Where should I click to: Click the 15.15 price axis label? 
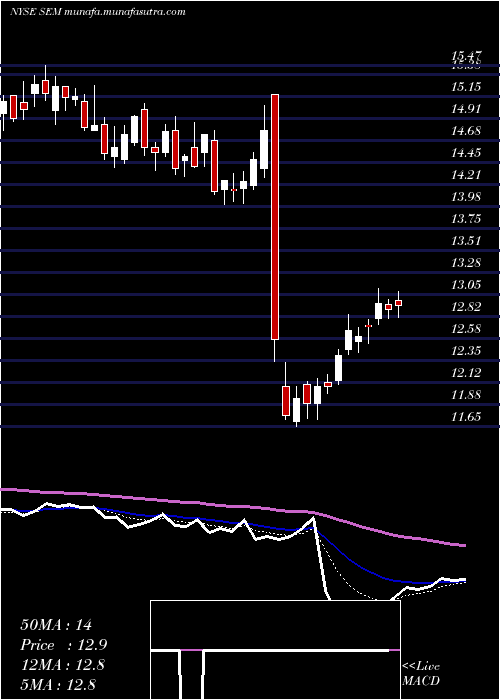click(x=466, y=86)
